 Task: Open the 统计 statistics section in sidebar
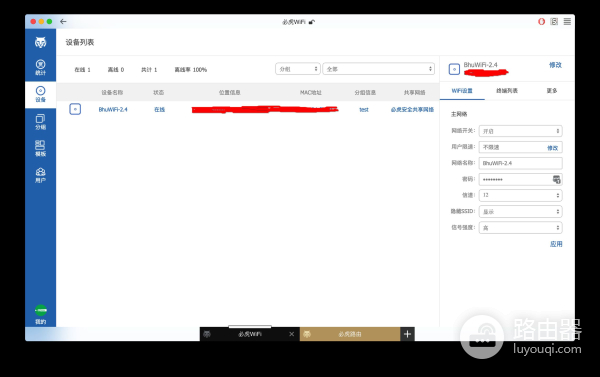(41, 67)
